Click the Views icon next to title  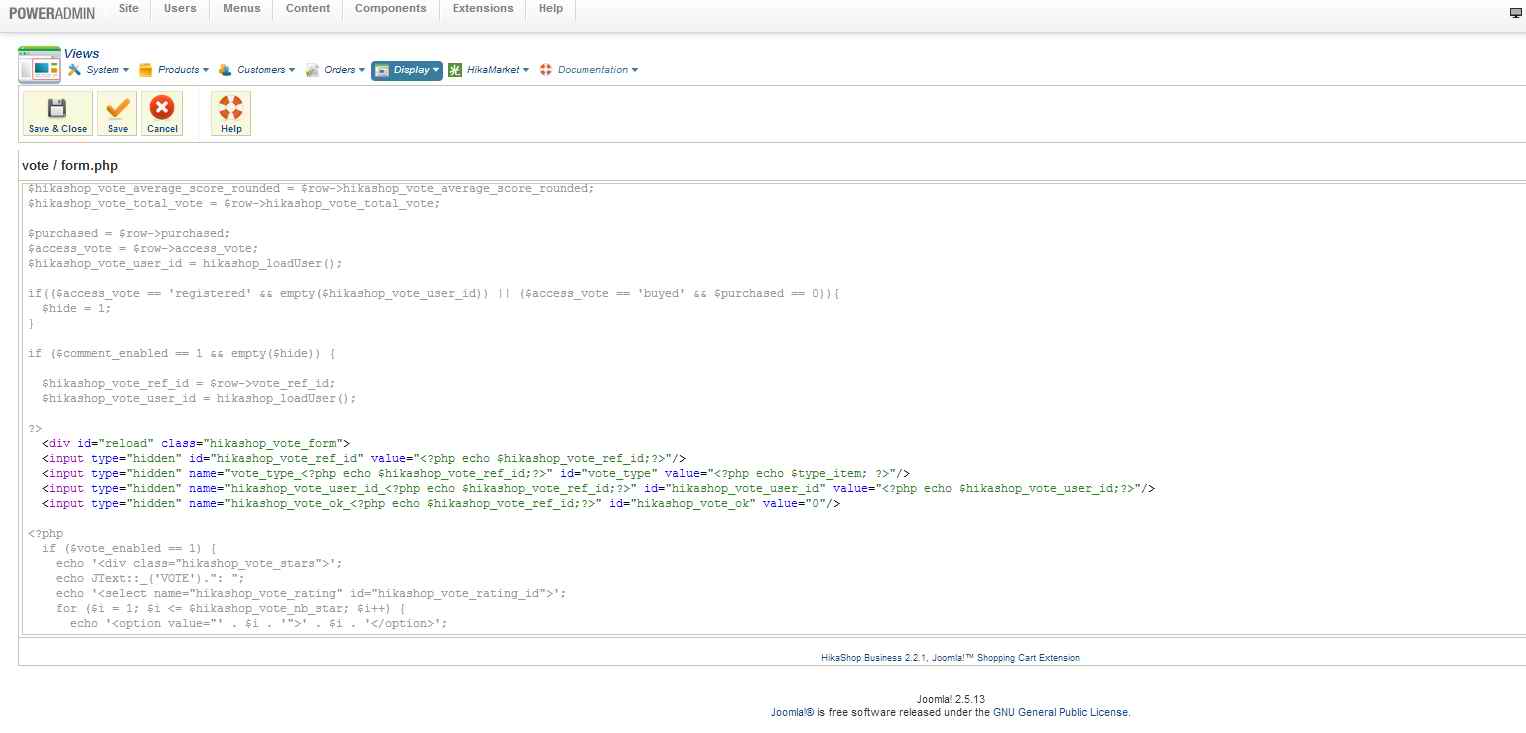[39, 64]
